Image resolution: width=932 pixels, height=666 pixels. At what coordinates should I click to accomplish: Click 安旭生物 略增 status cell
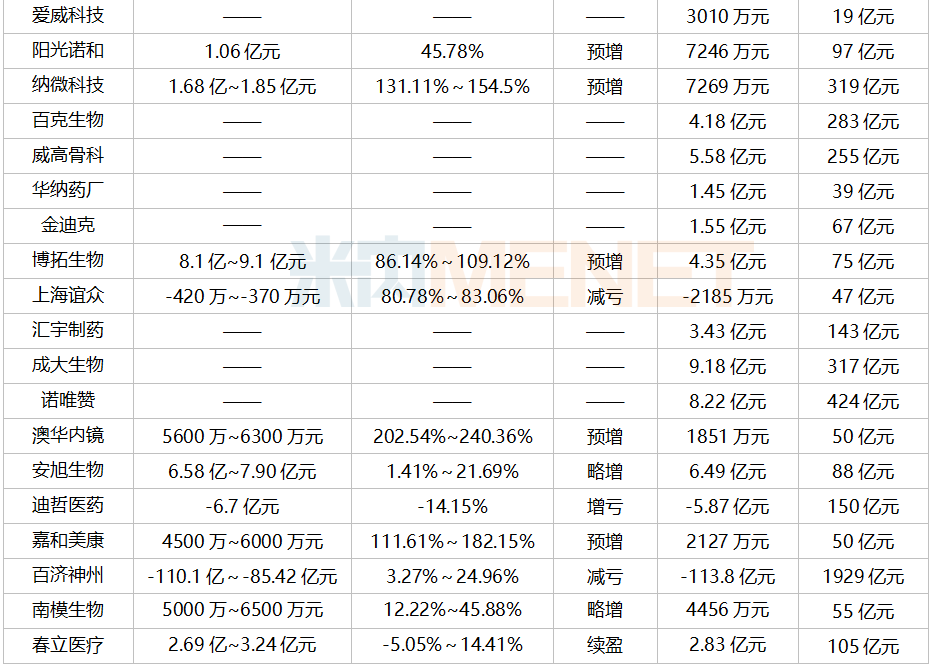(604, 472)
